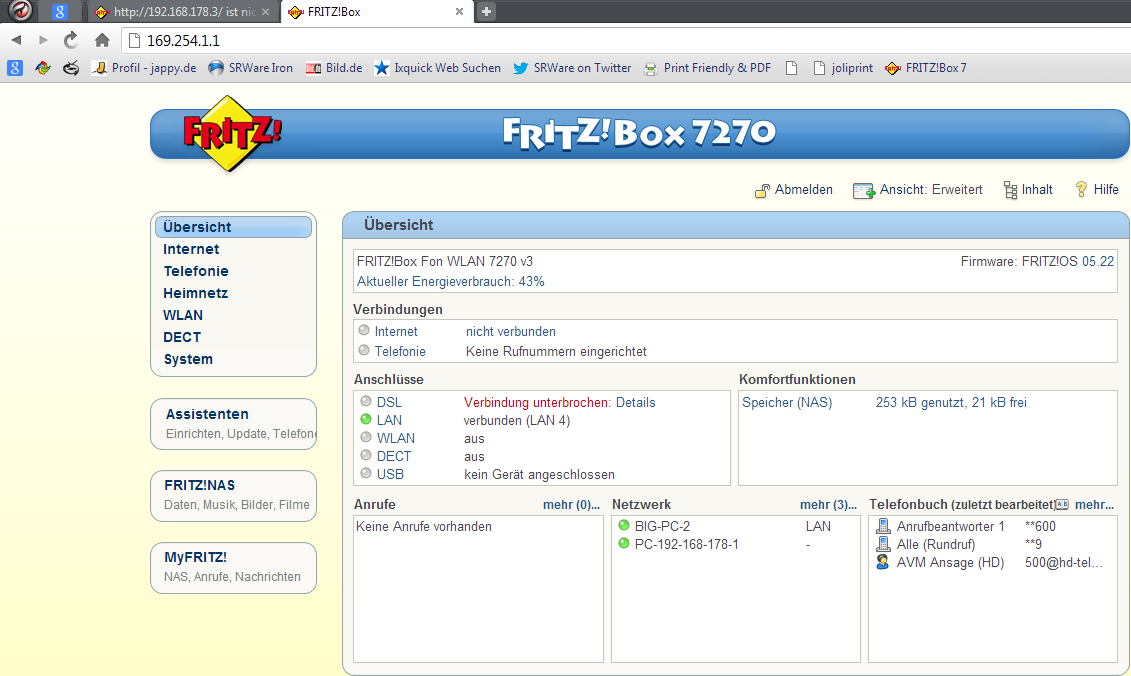1131x676 pixels.
Task: Click the SRWare Iron browser logo
Action: click(19, 11)
